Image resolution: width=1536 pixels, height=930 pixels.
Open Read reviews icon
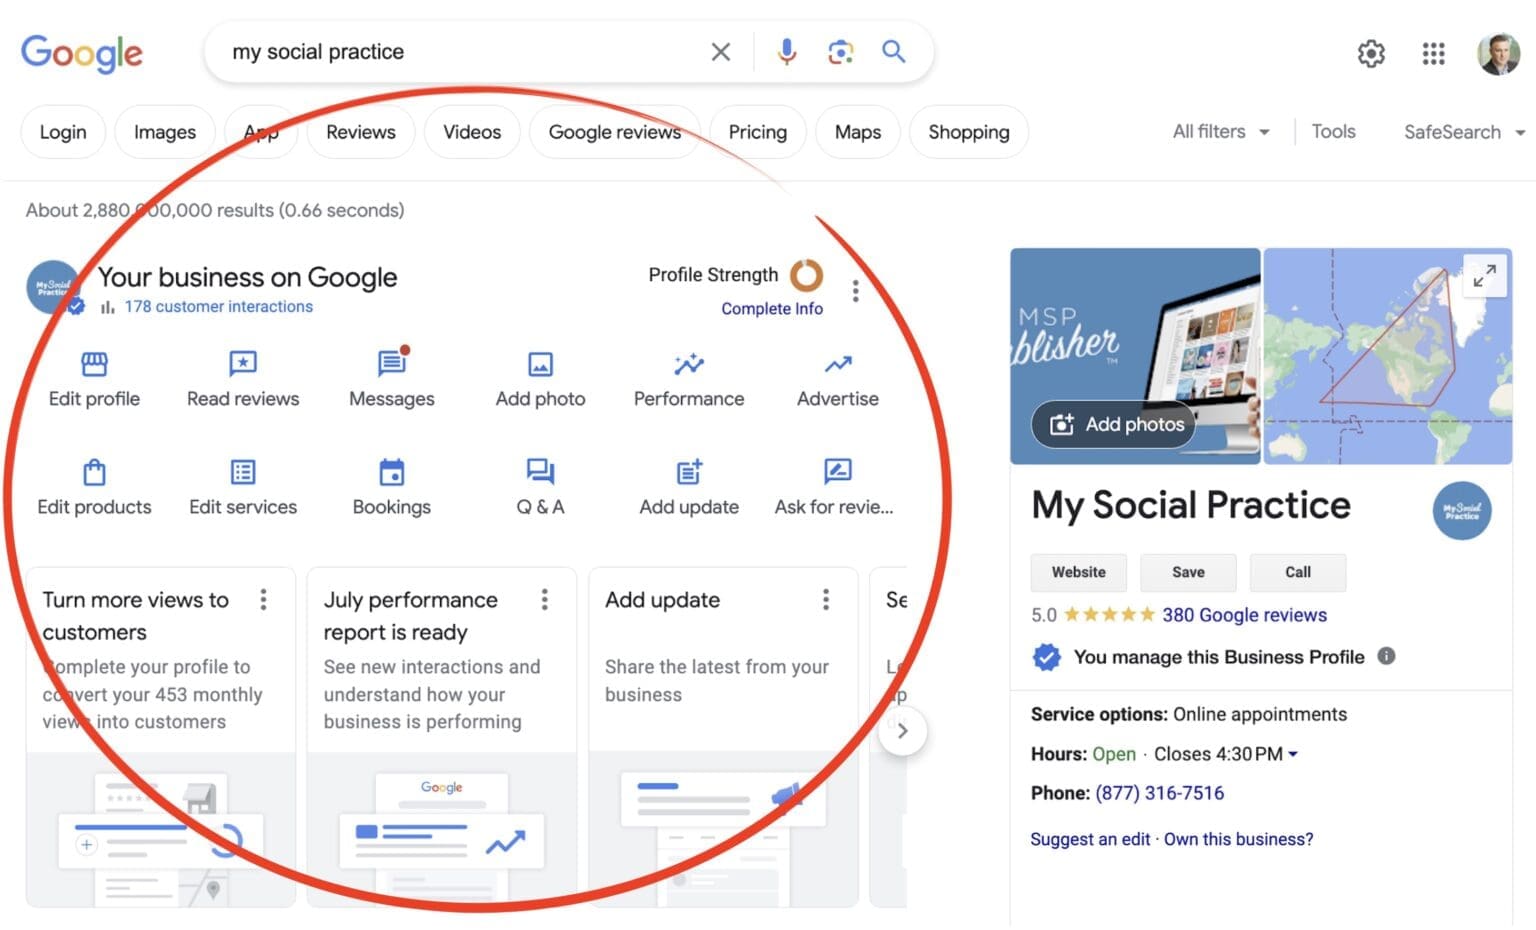click(x=243, y=364)
